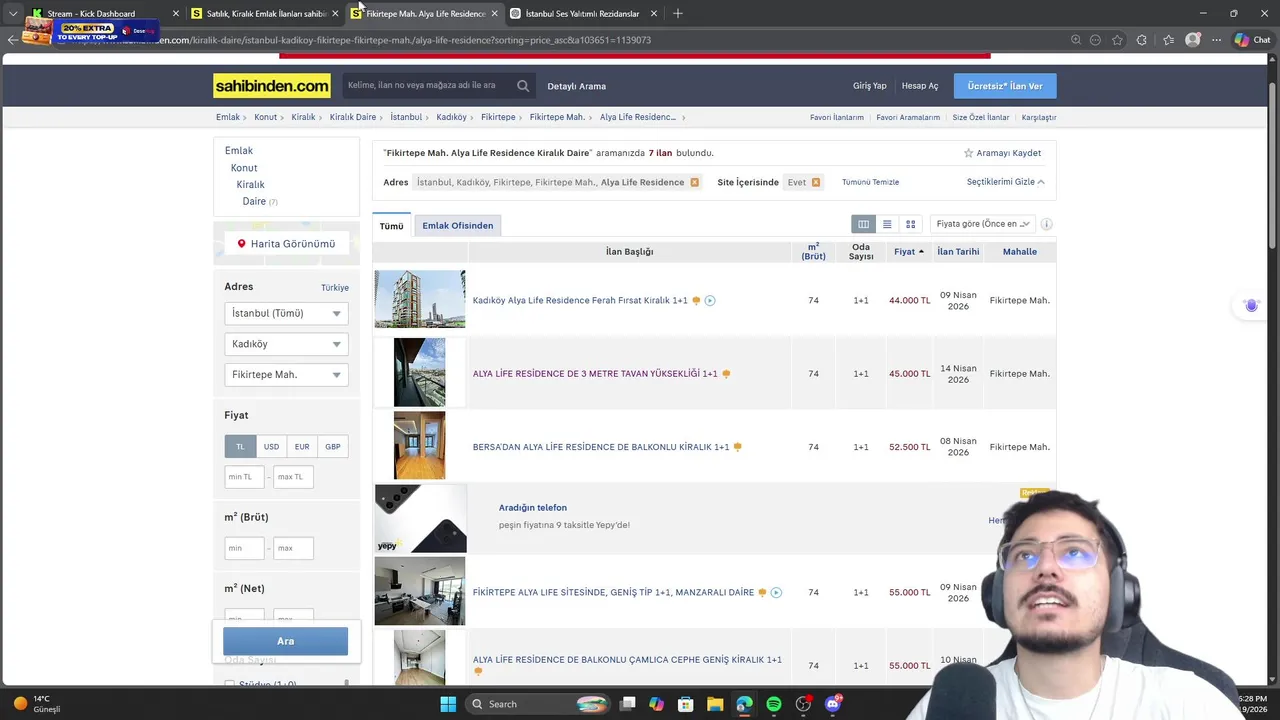Click the map pin Harita Görünümü icon

(x=241, y=243)
